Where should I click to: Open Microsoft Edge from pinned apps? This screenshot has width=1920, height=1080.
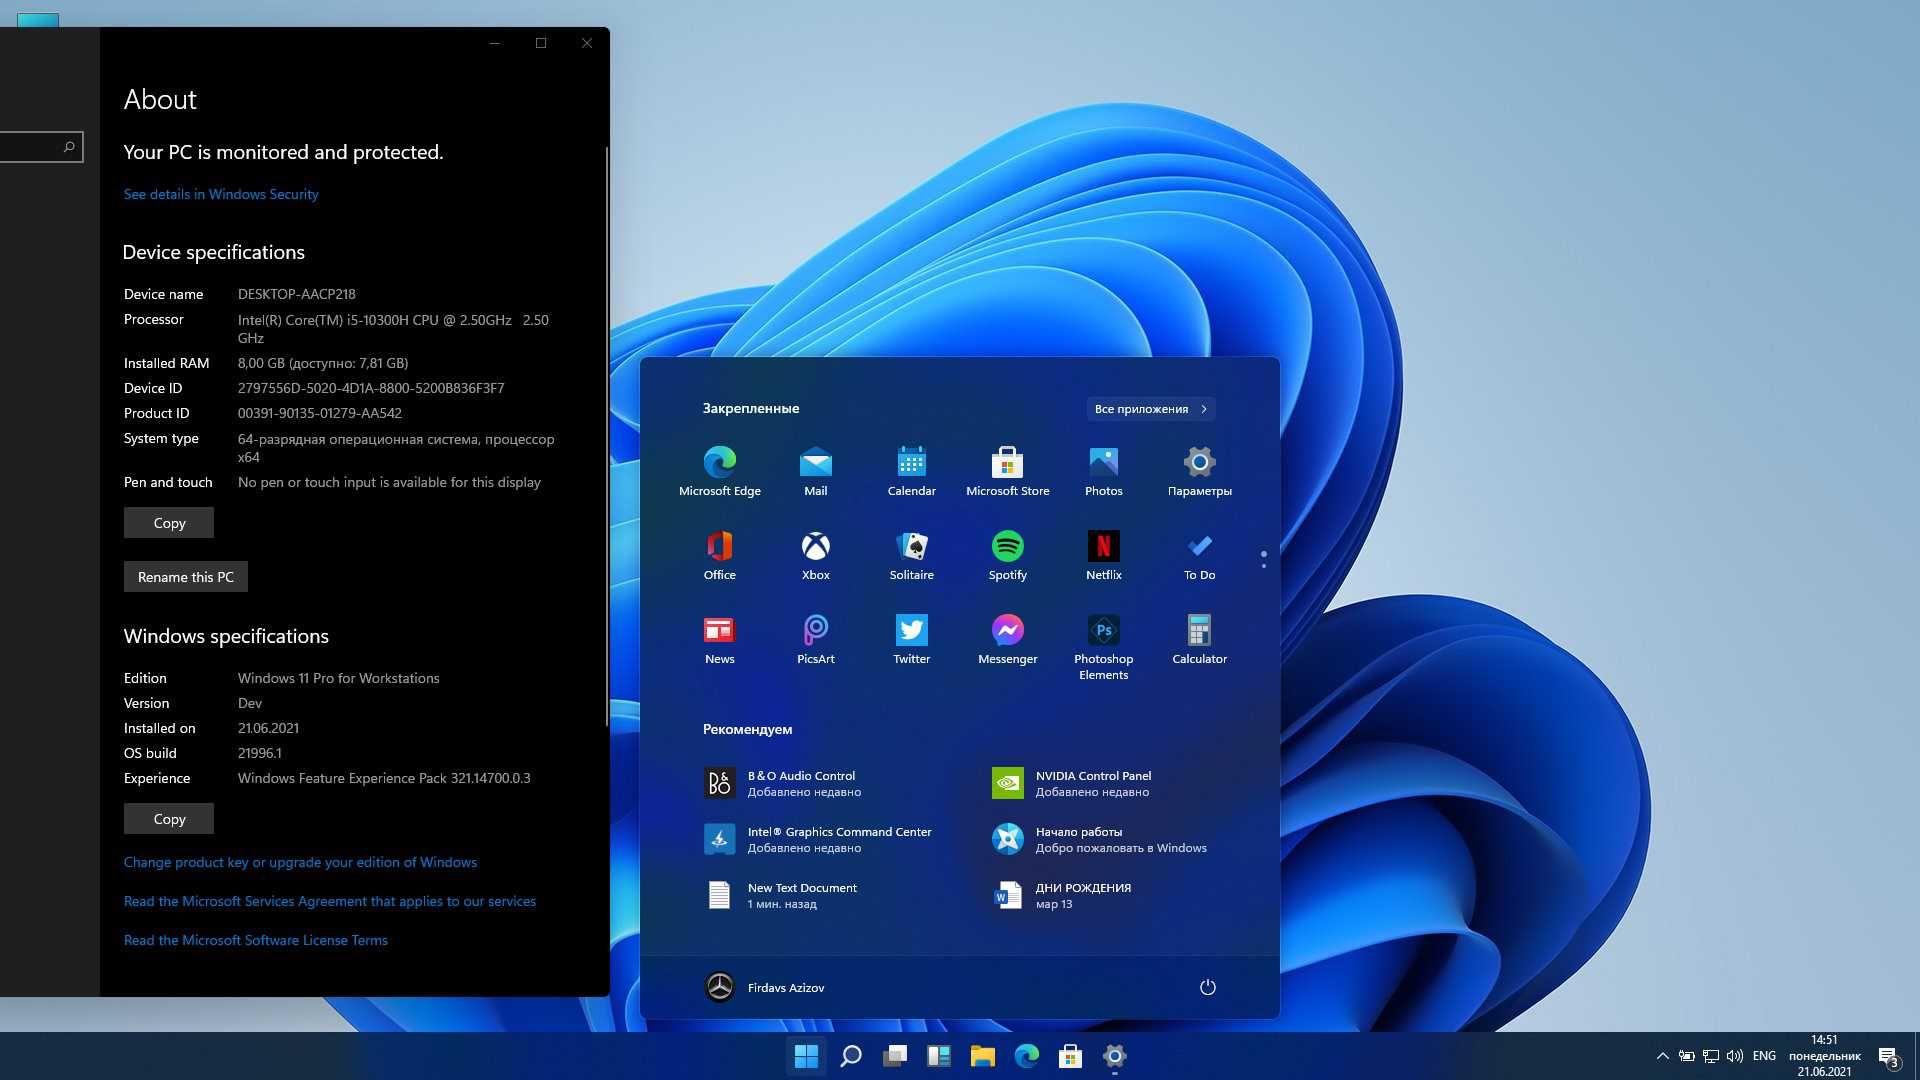tap(720, 471)
